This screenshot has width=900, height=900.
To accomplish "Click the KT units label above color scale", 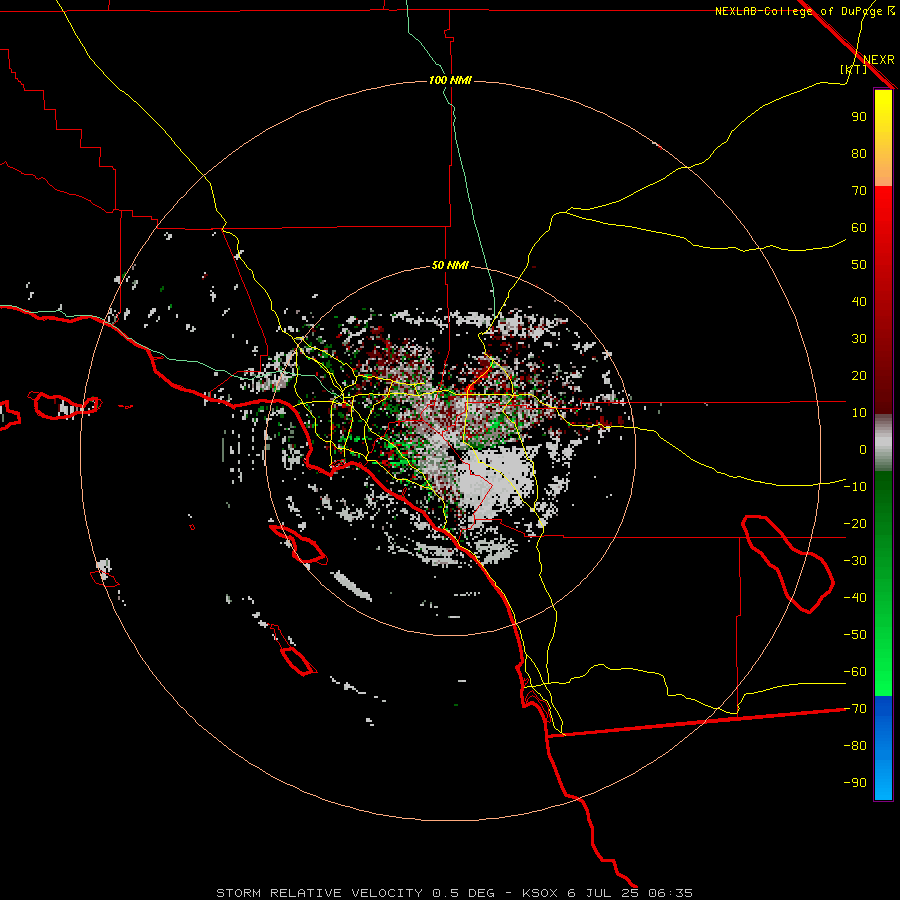I will [854, 69].
